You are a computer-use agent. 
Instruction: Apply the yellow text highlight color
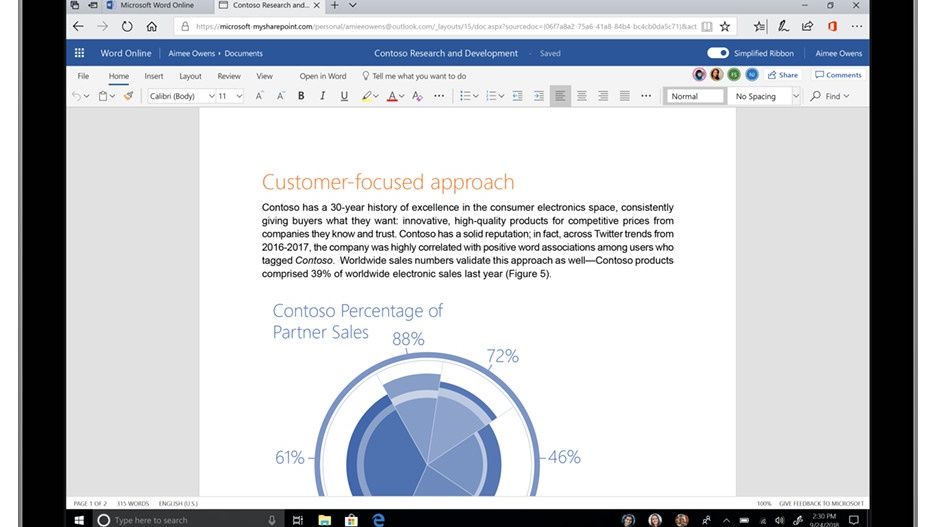367,96
